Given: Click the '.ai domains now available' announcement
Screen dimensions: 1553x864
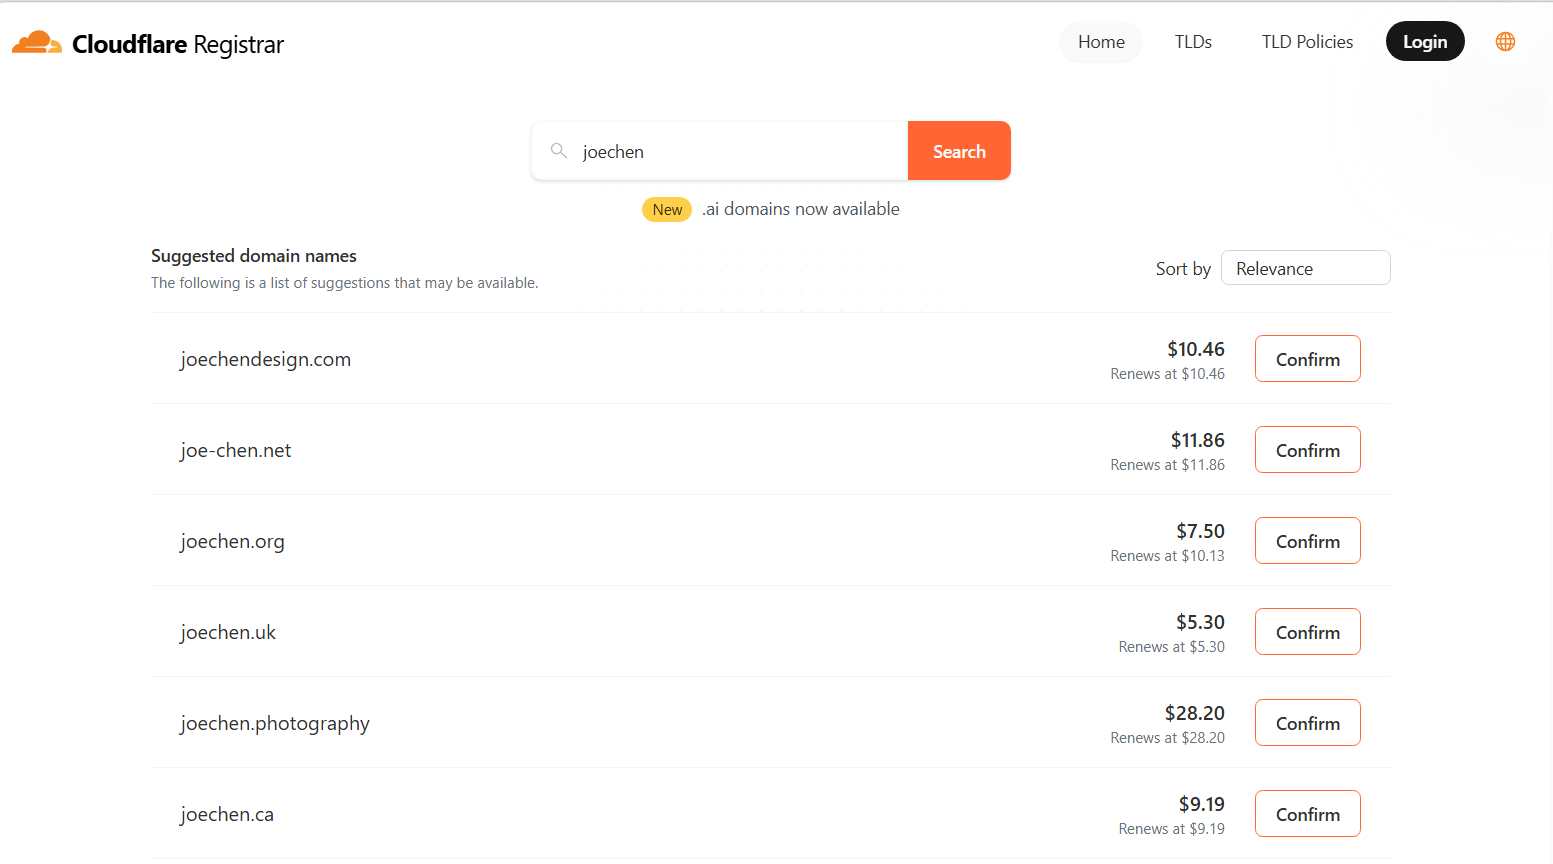Looking at the screenshot, I should point(800,209).
